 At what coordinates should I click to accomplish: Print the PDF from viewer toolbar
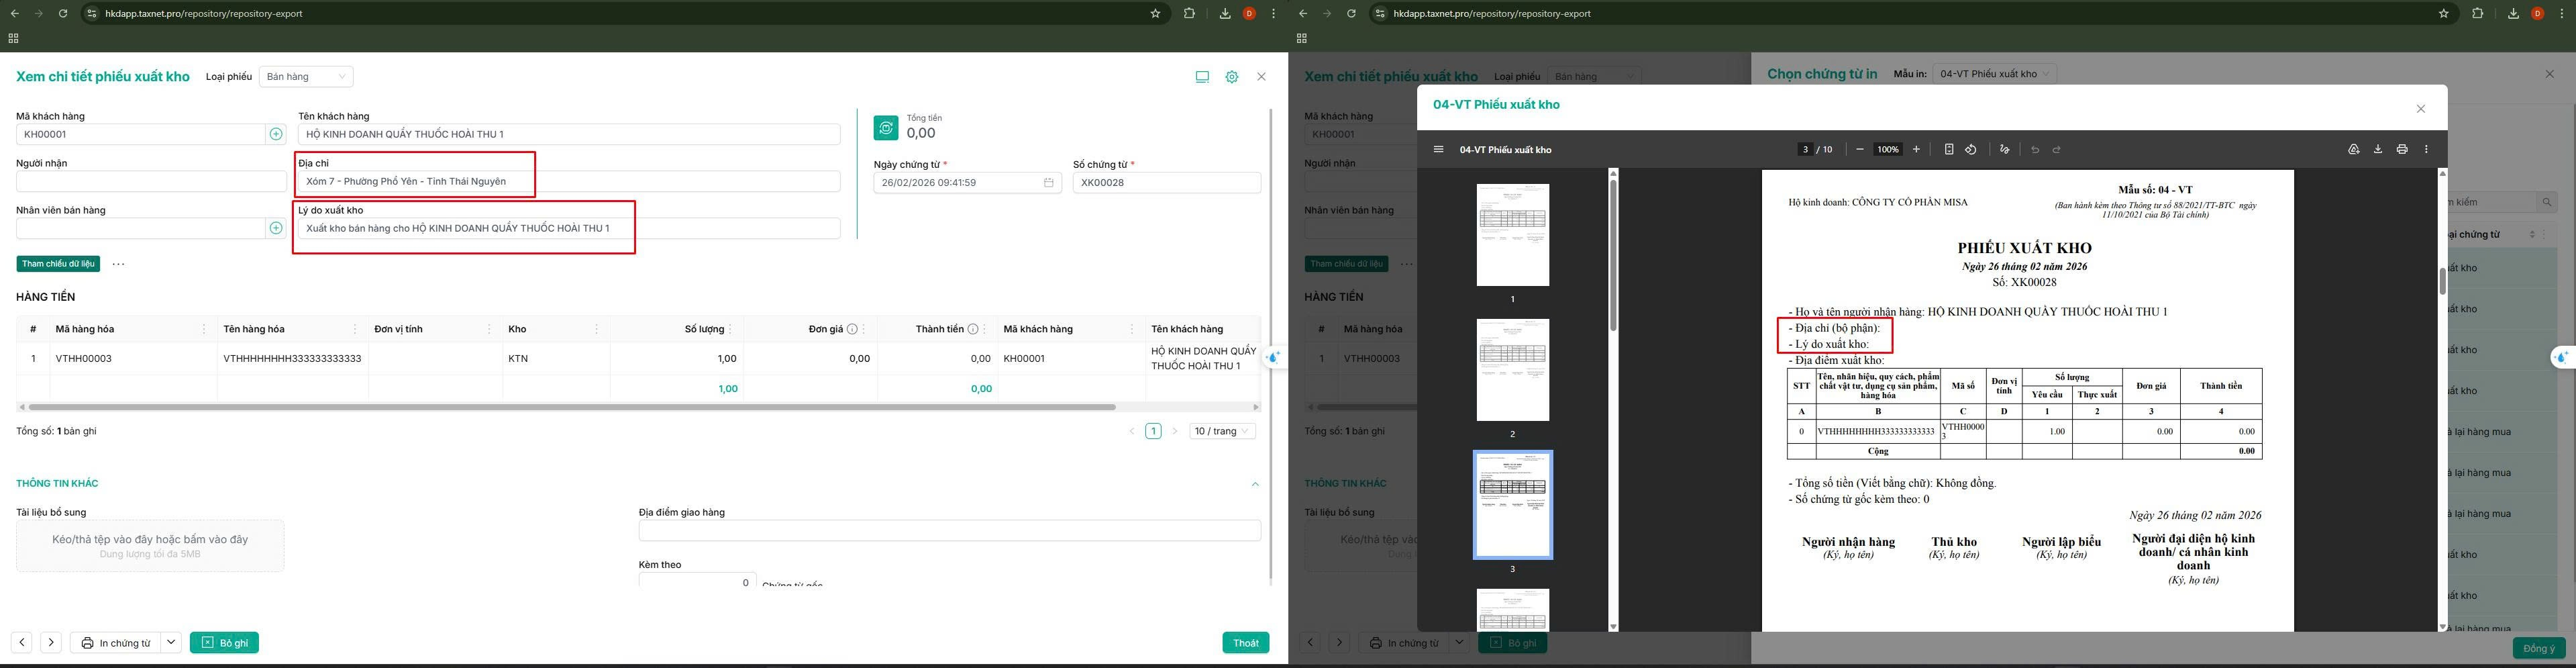pos(2402,150)
